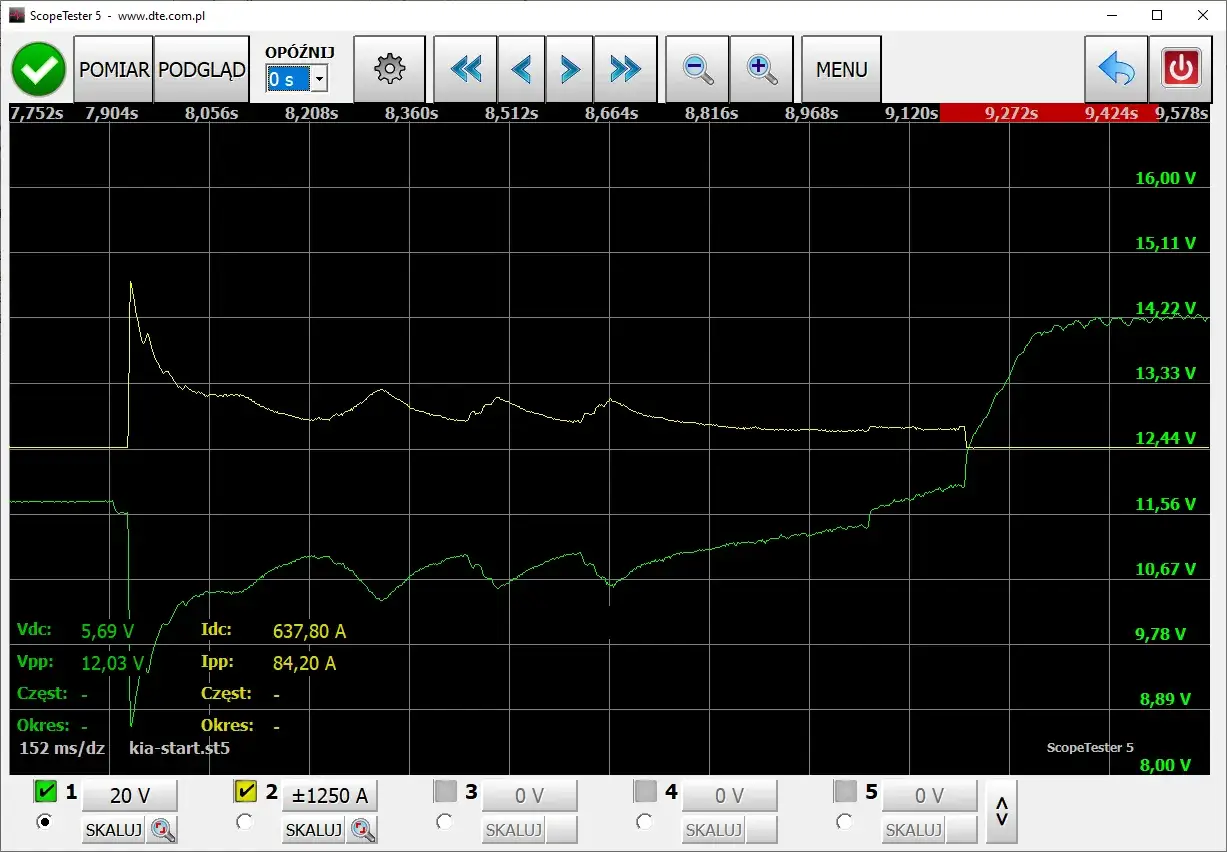This screenshot has height=852, width=1227.
Task: Click the Idc 637,80 A reading
Action: 309,631
